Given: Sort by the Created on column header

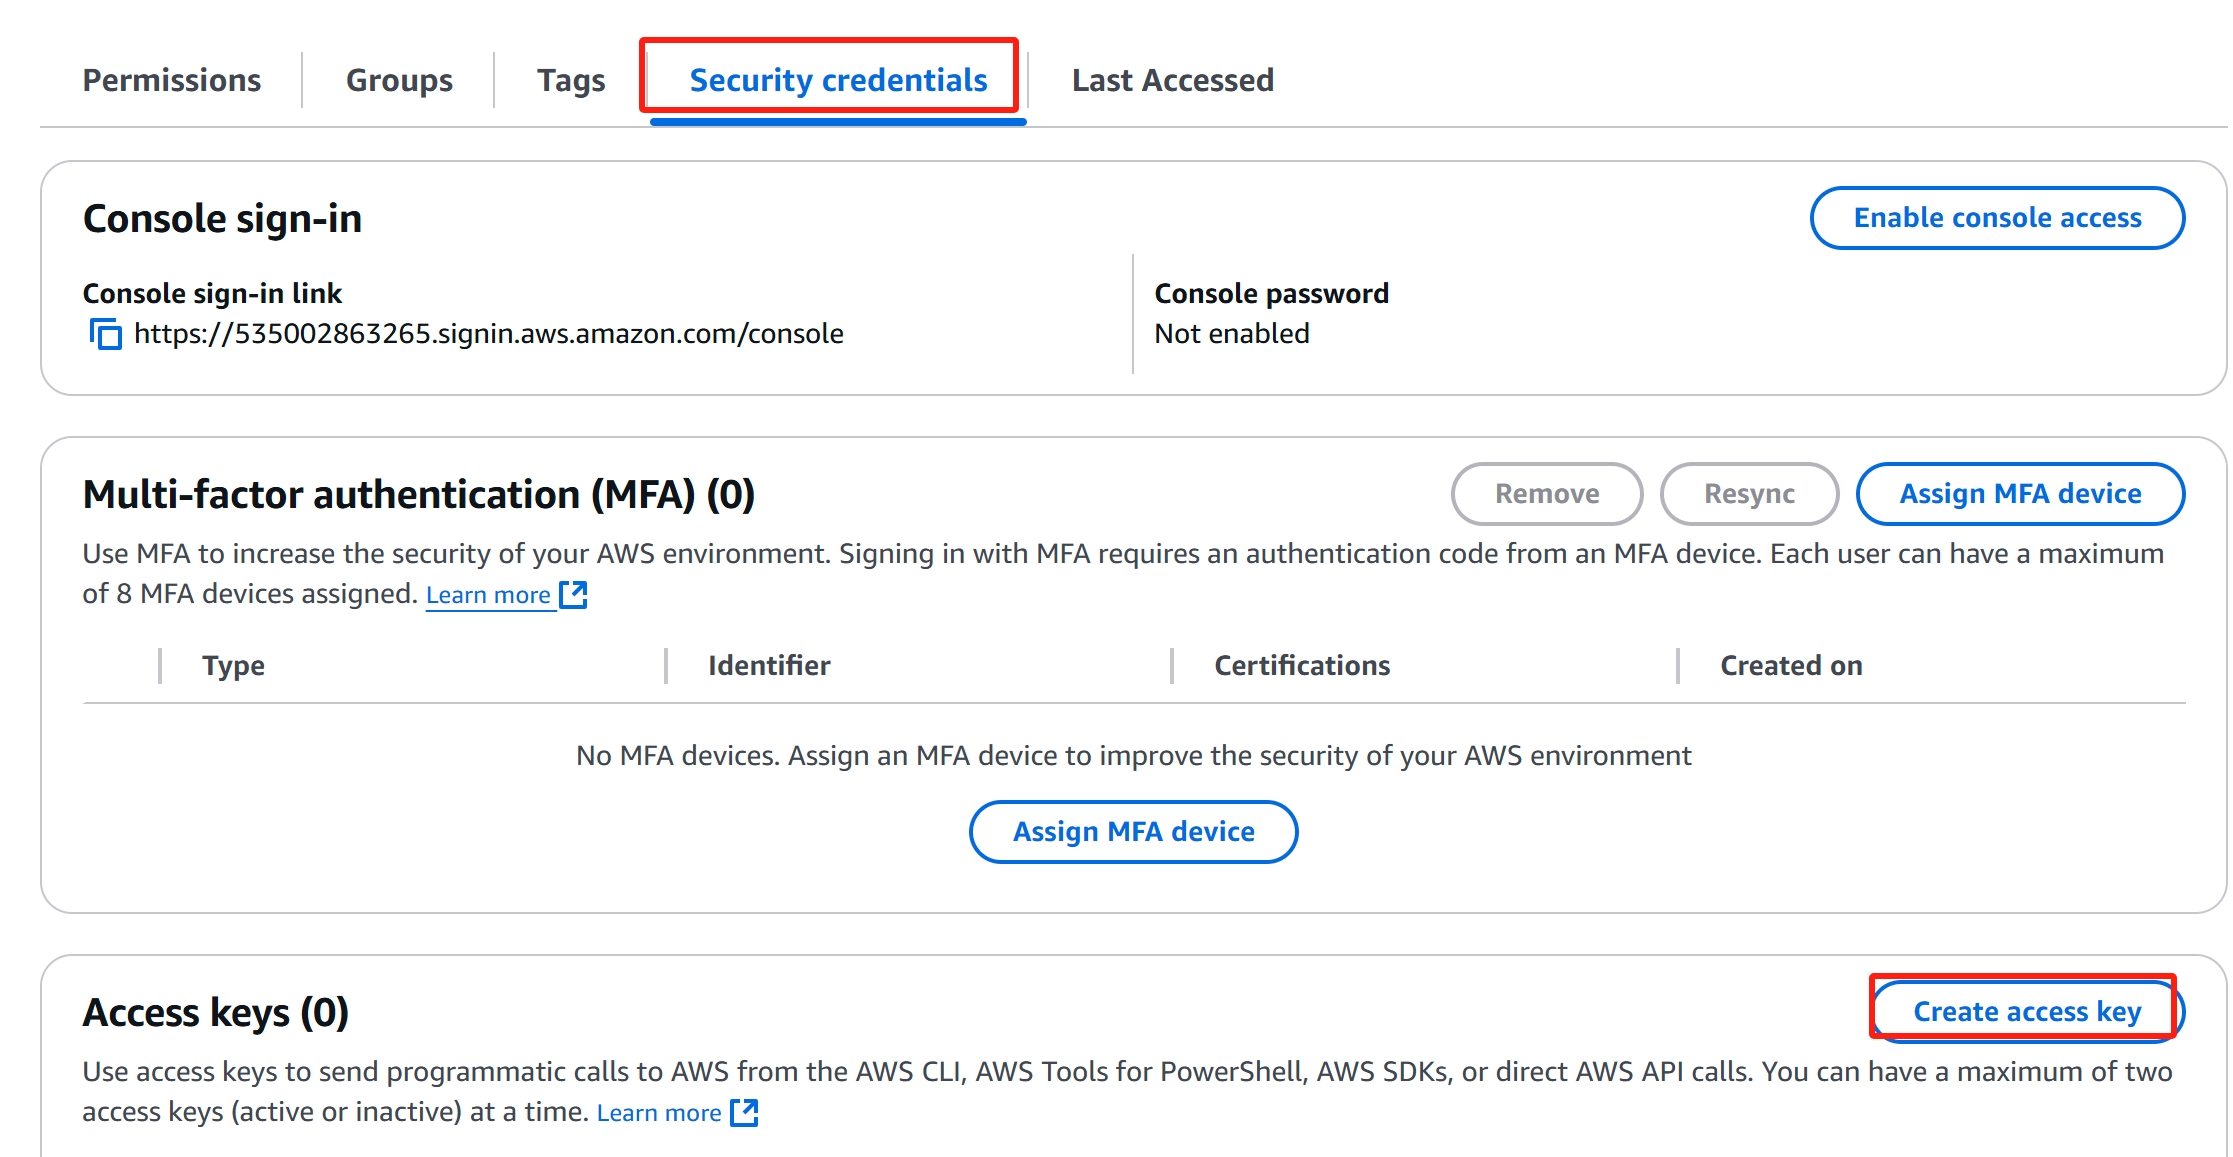Looking at the screenshot, I should pos(1791,666).
